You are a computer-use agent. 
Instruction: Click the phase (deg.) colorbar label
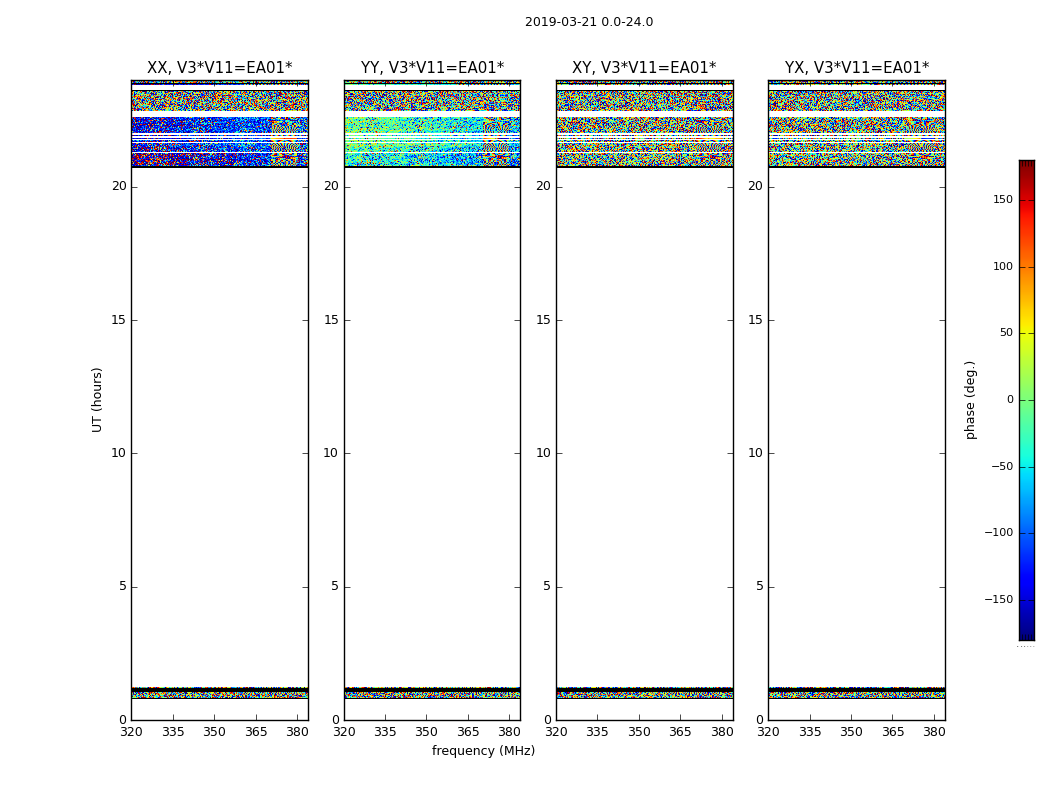click(x=970, y=400)
